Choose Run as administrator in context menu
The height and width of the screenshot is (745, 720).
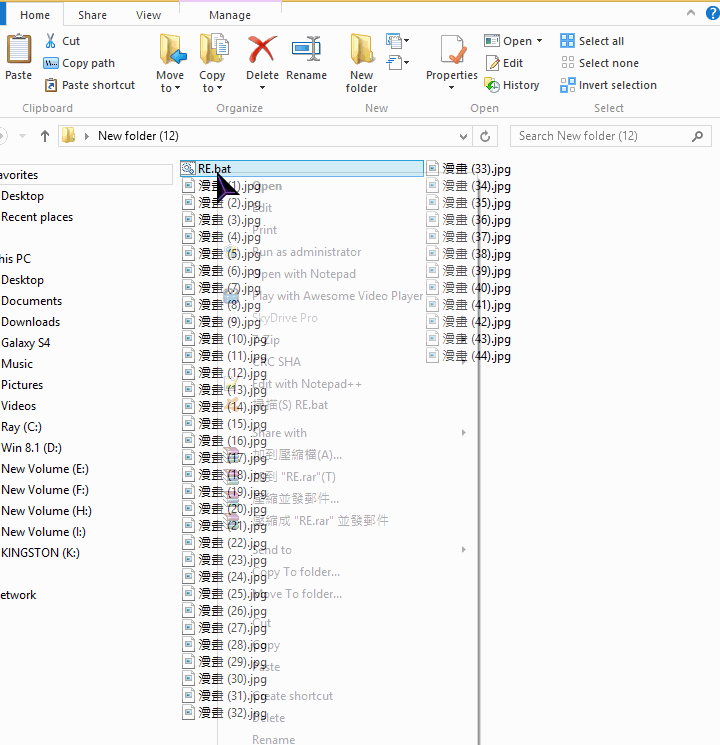click(307, 252)
